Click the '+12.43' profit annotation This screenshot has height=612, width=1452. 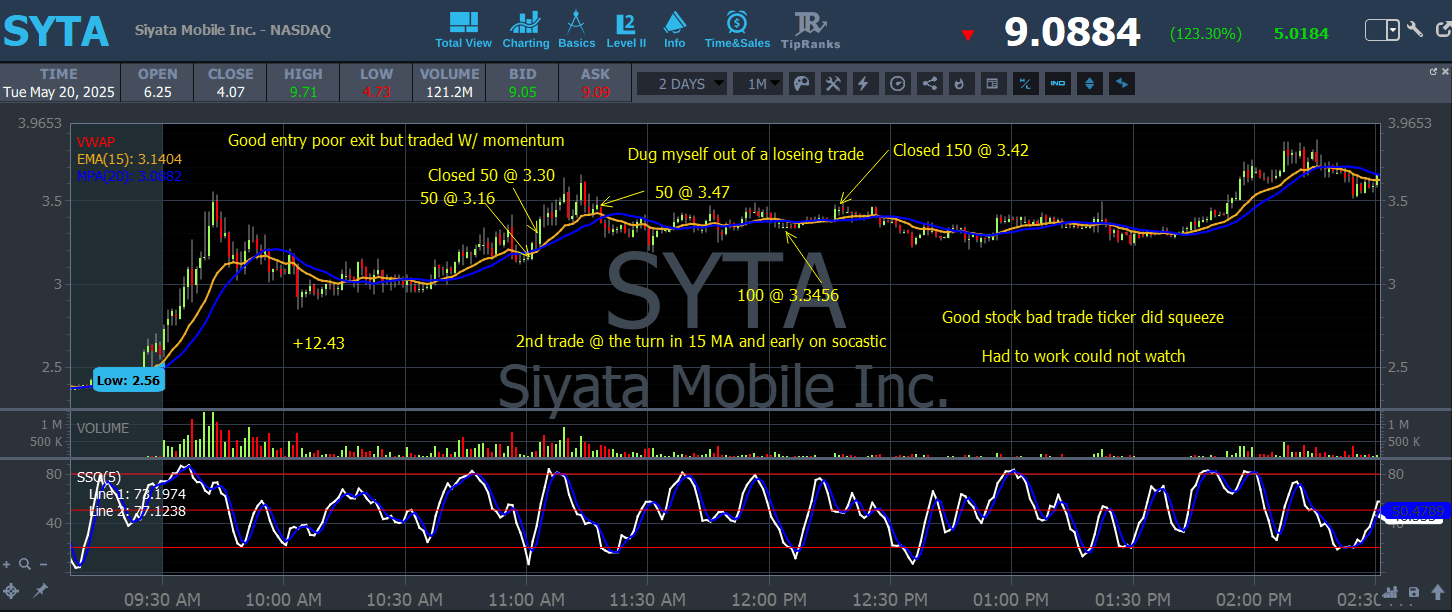[317, 343]
